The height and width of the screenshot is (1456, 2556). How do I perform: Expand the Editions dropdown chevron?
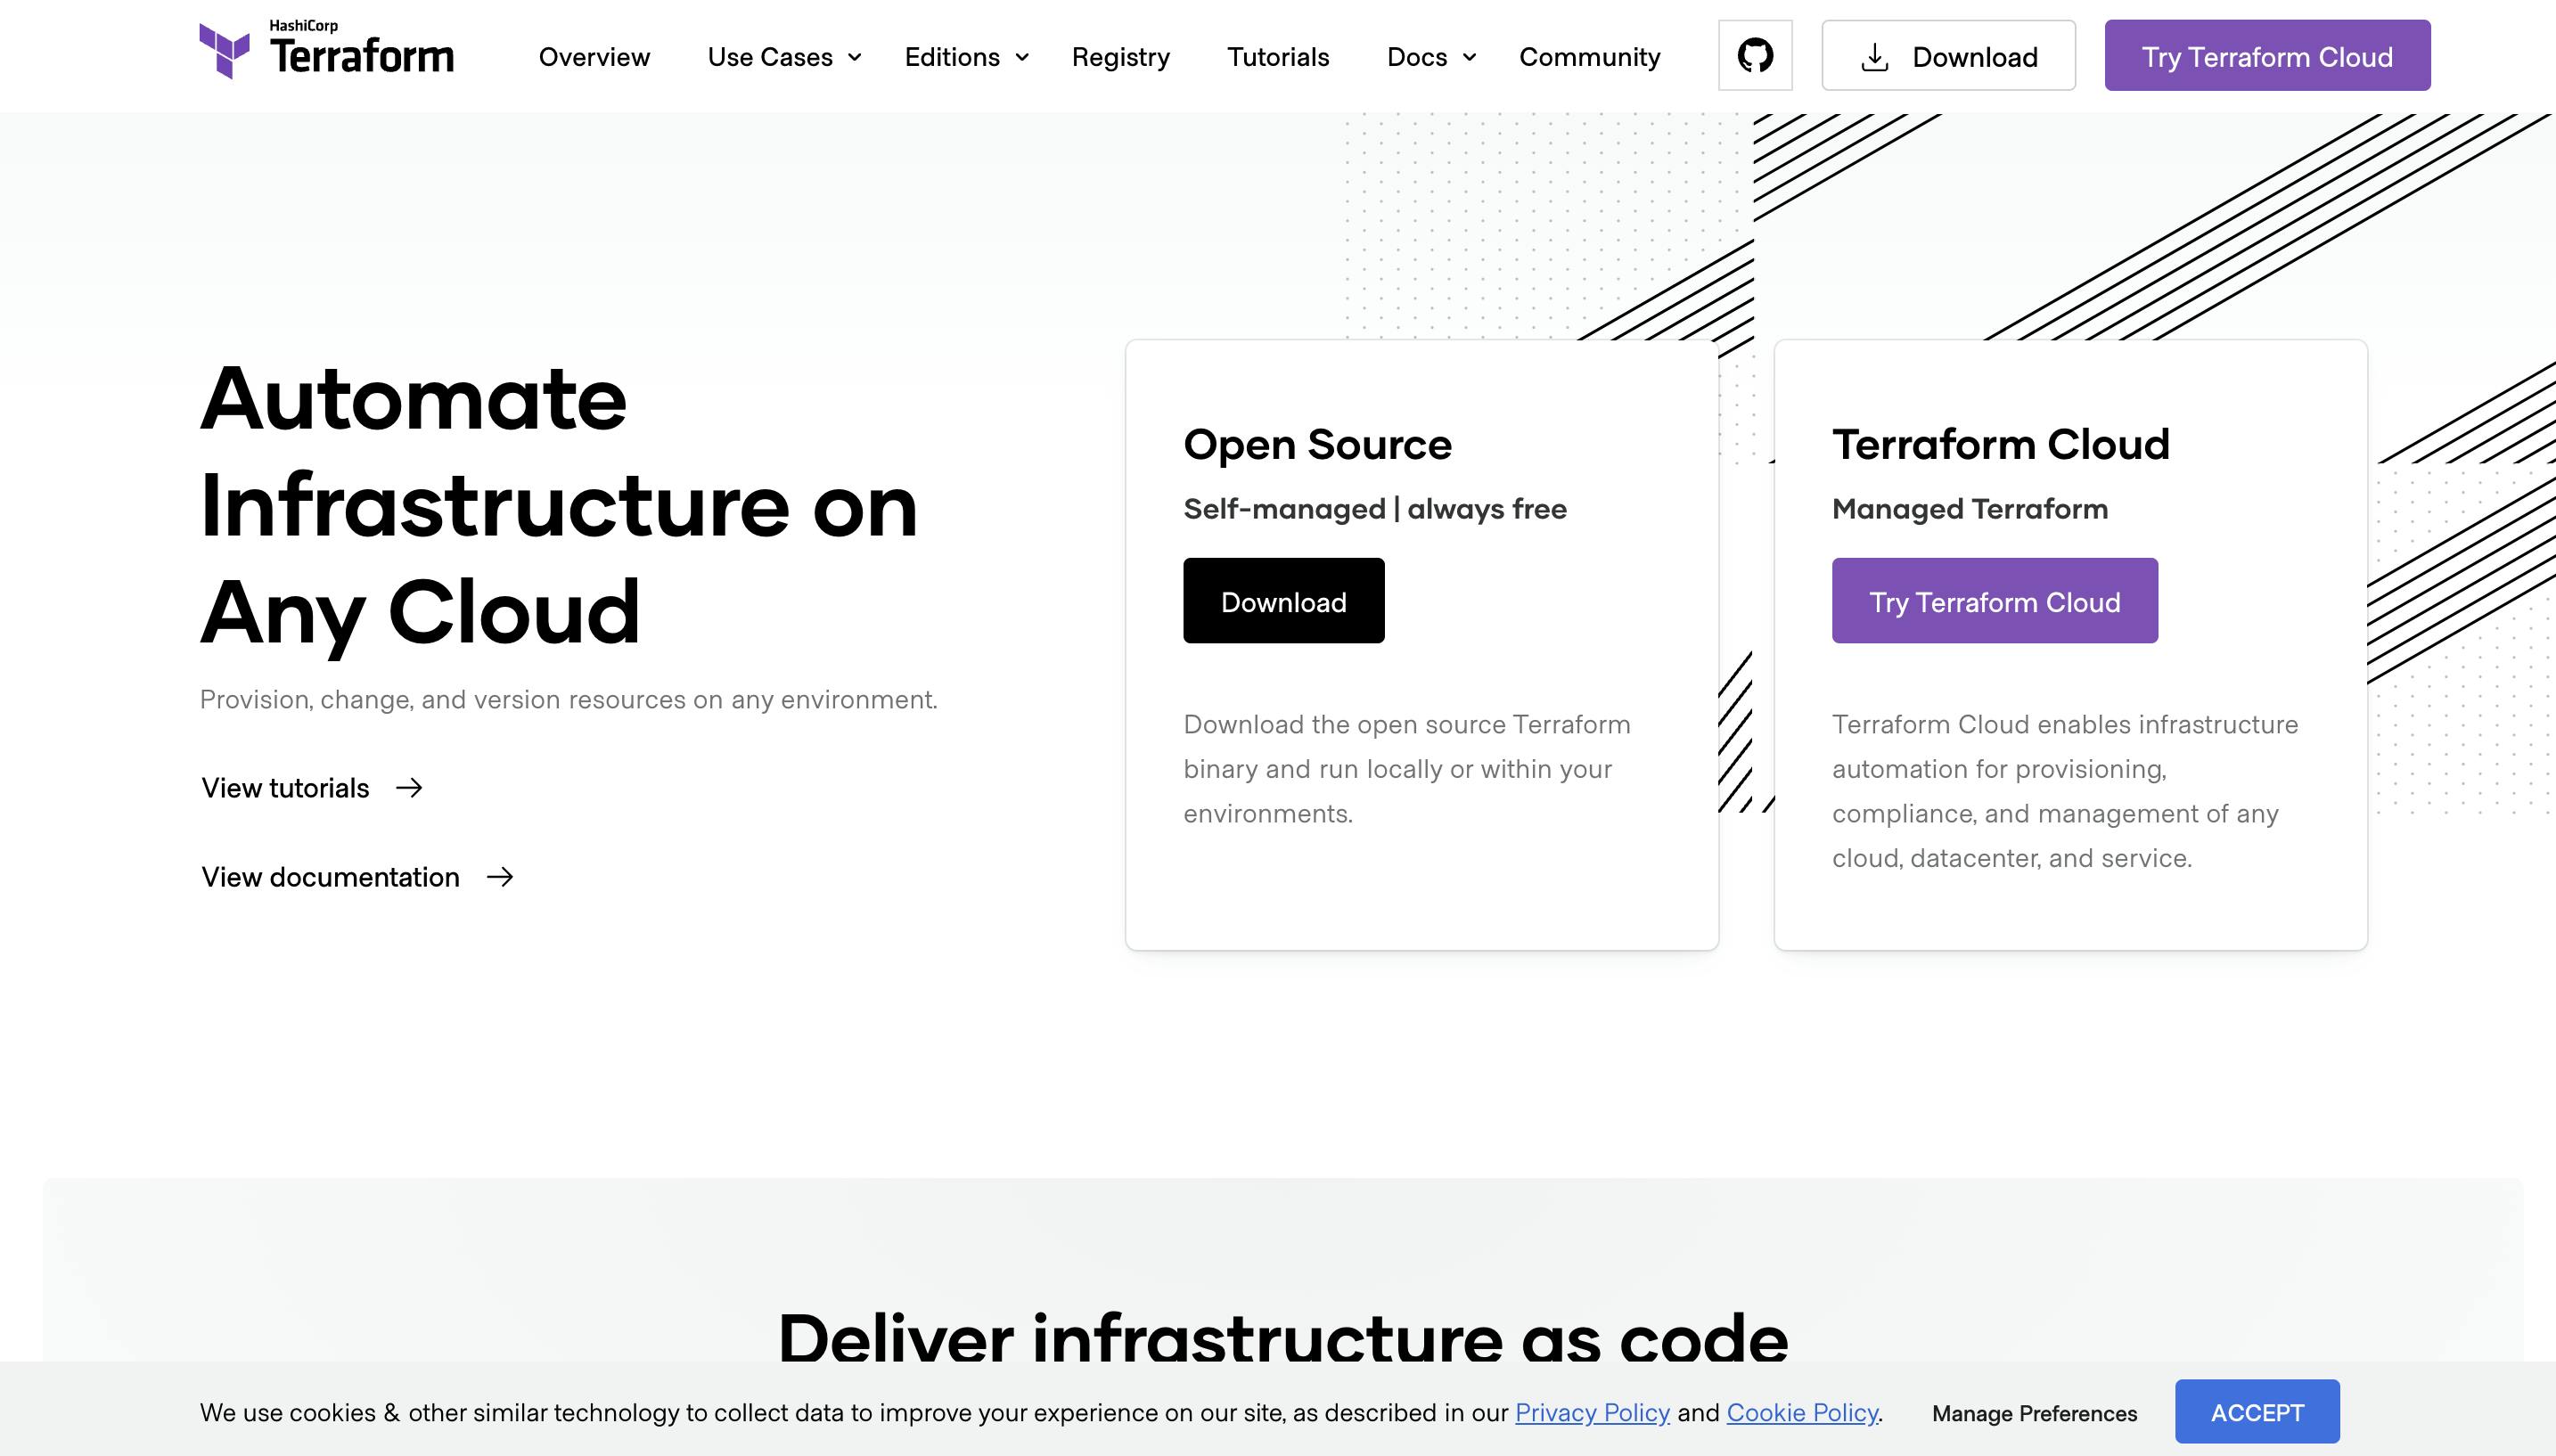pyautogui.click(x=1022, y=58)
